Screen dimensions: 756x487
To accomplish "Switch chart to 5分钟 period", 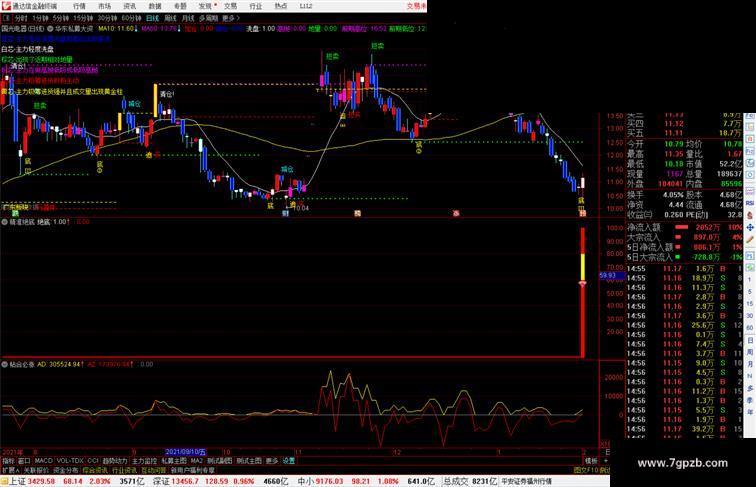I will coord(60,18).
